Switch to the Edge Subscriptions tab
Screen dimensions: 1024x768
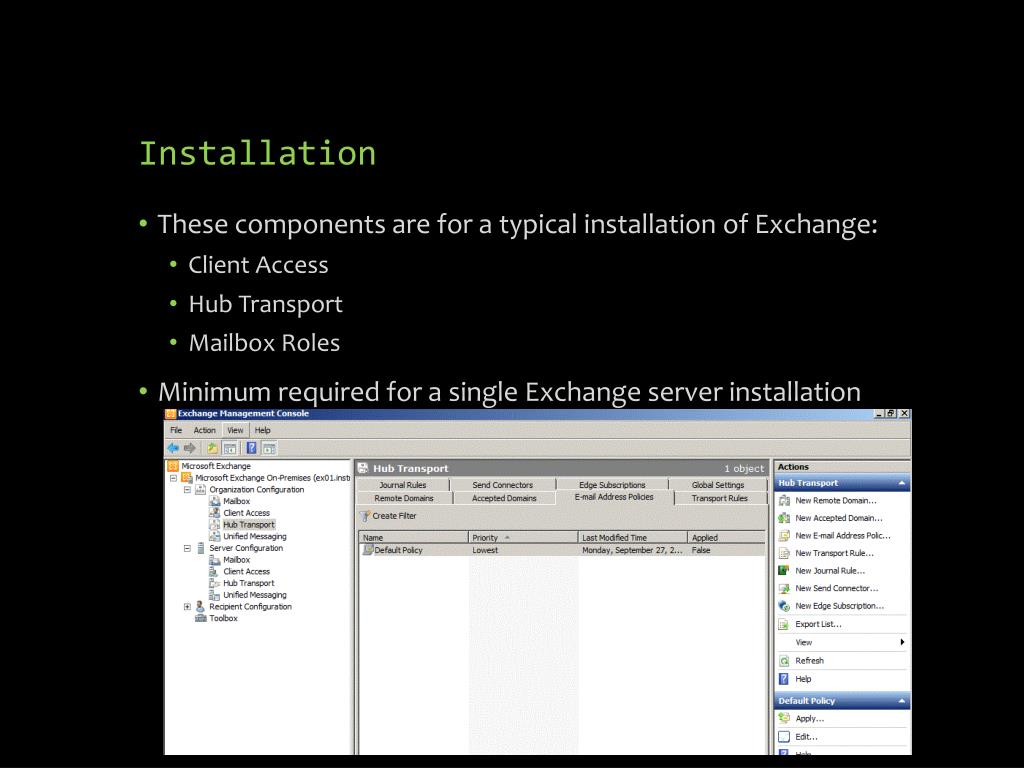[x=612, y=485]
